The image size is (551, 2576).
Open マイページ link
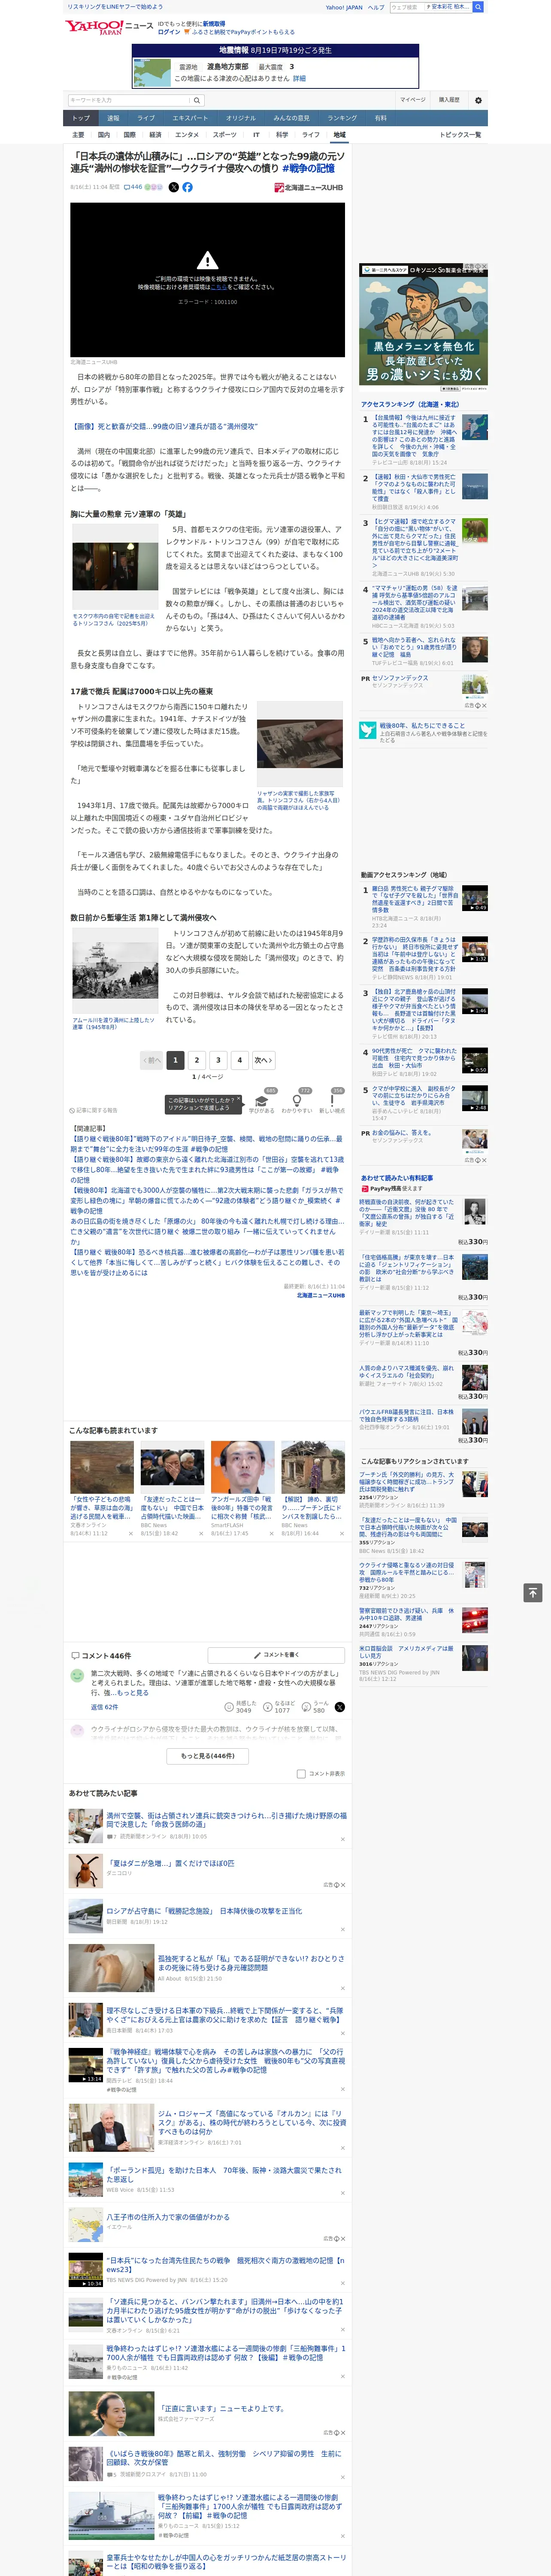pyautogui.click(x=412, y=100)
